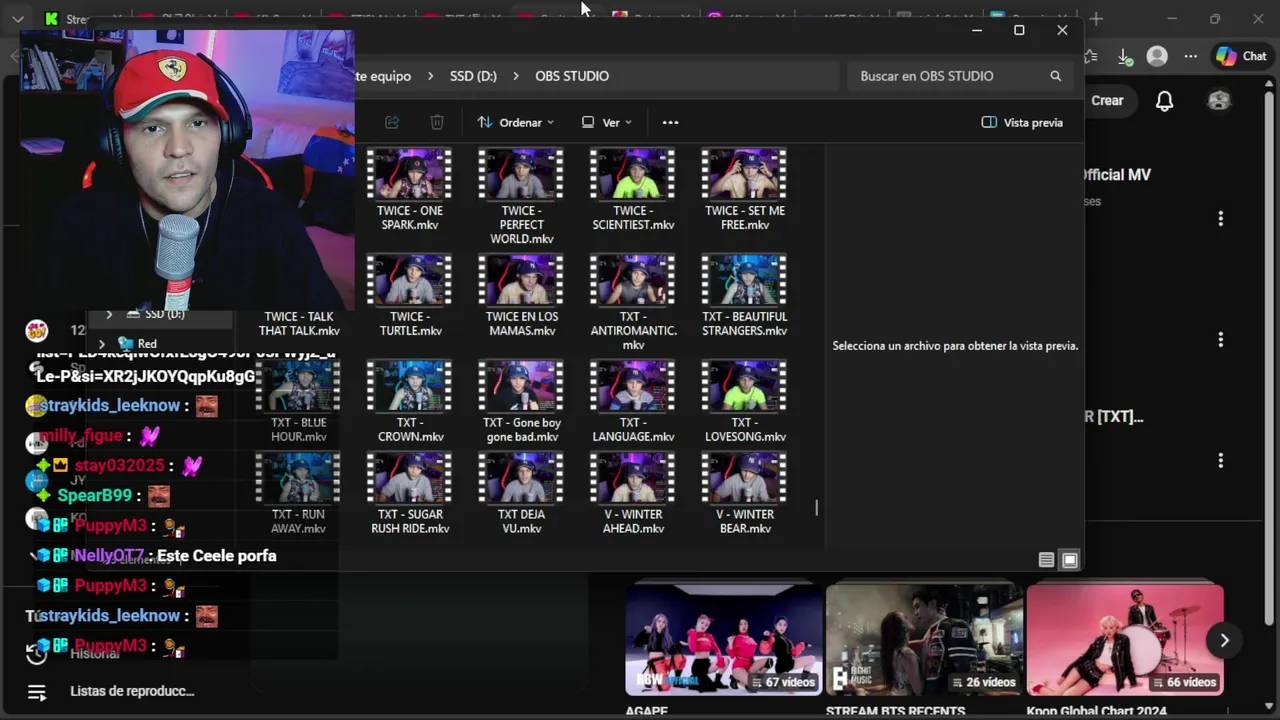The height and width of the screenshot is (720, 1280).
Task: Select TXT - CROWN.mkv file
Action: click(409, 402)
